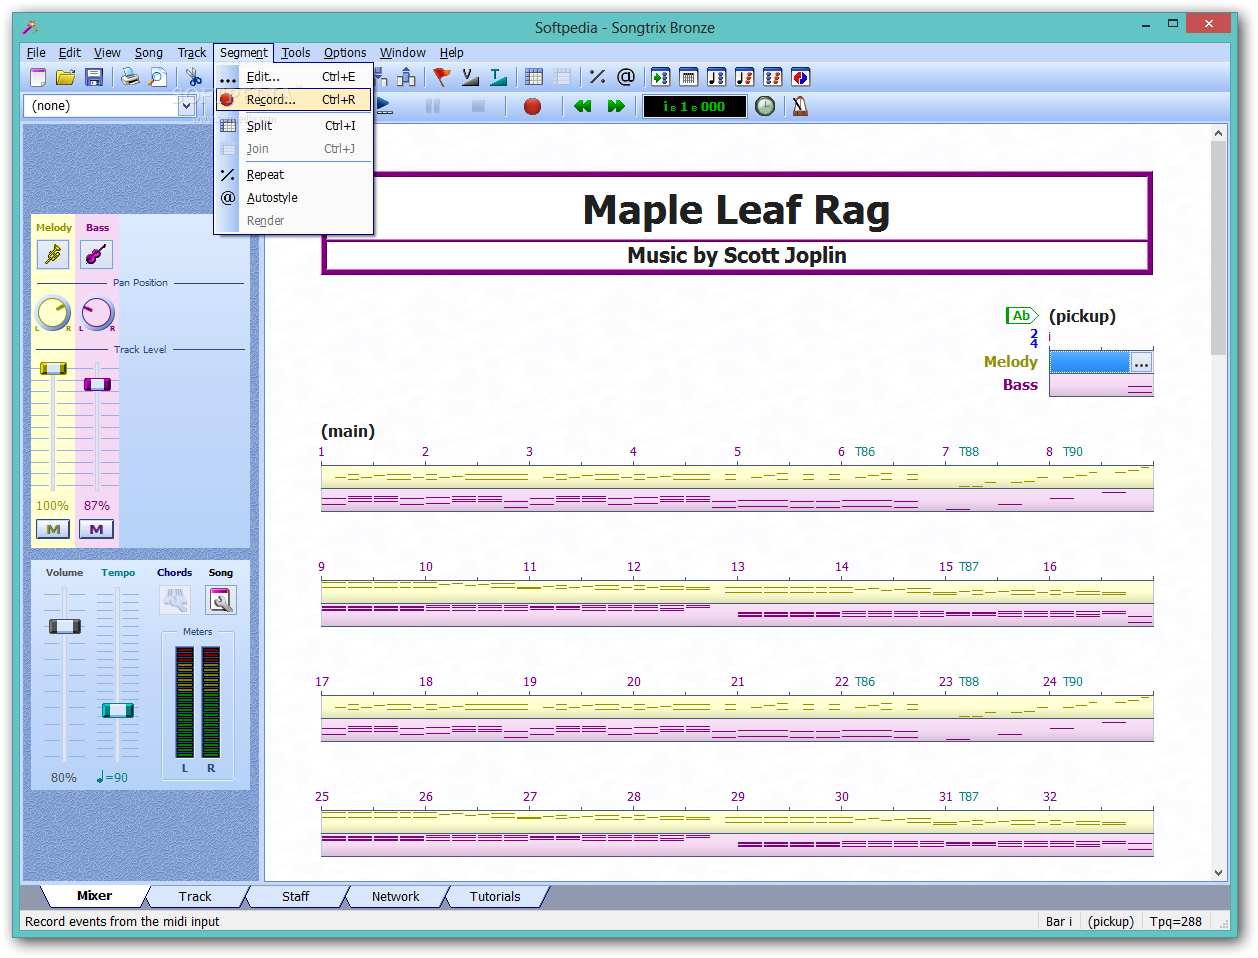Click the Split segment grid icon in the toolbar
The height and width of the screenshot is (958, 1258).
tap(534, 77)
